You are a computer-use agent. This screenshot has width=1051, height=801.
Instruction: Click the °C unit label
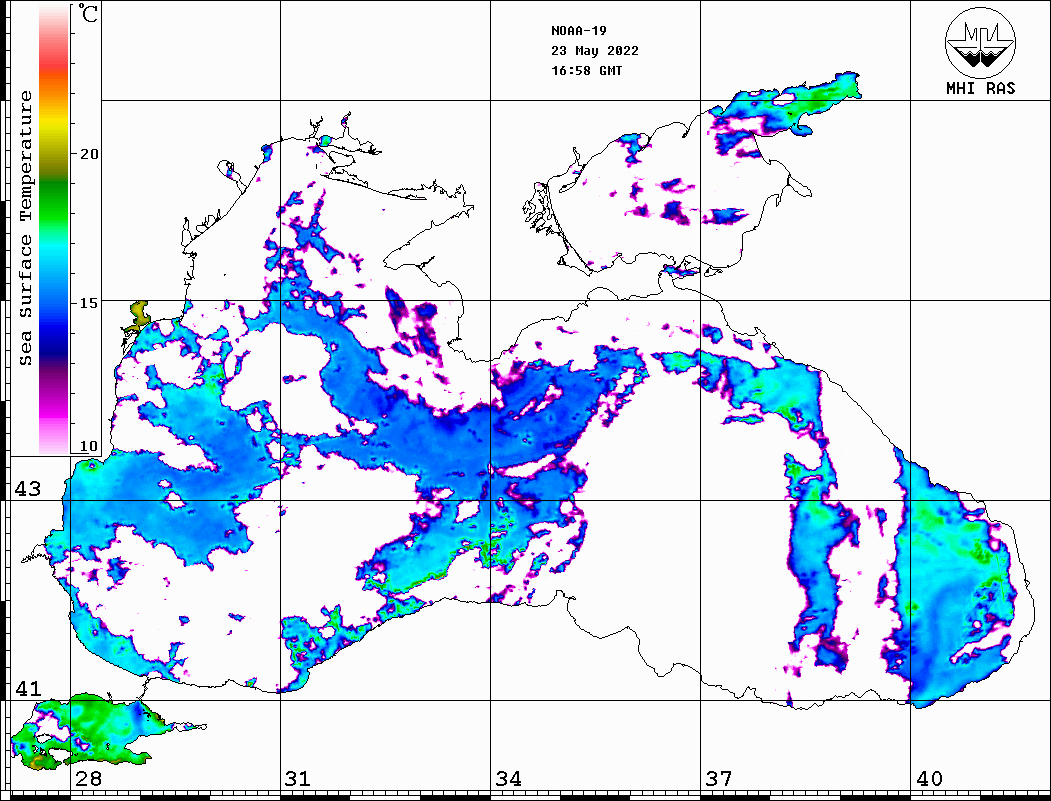(x=88, y=13)
